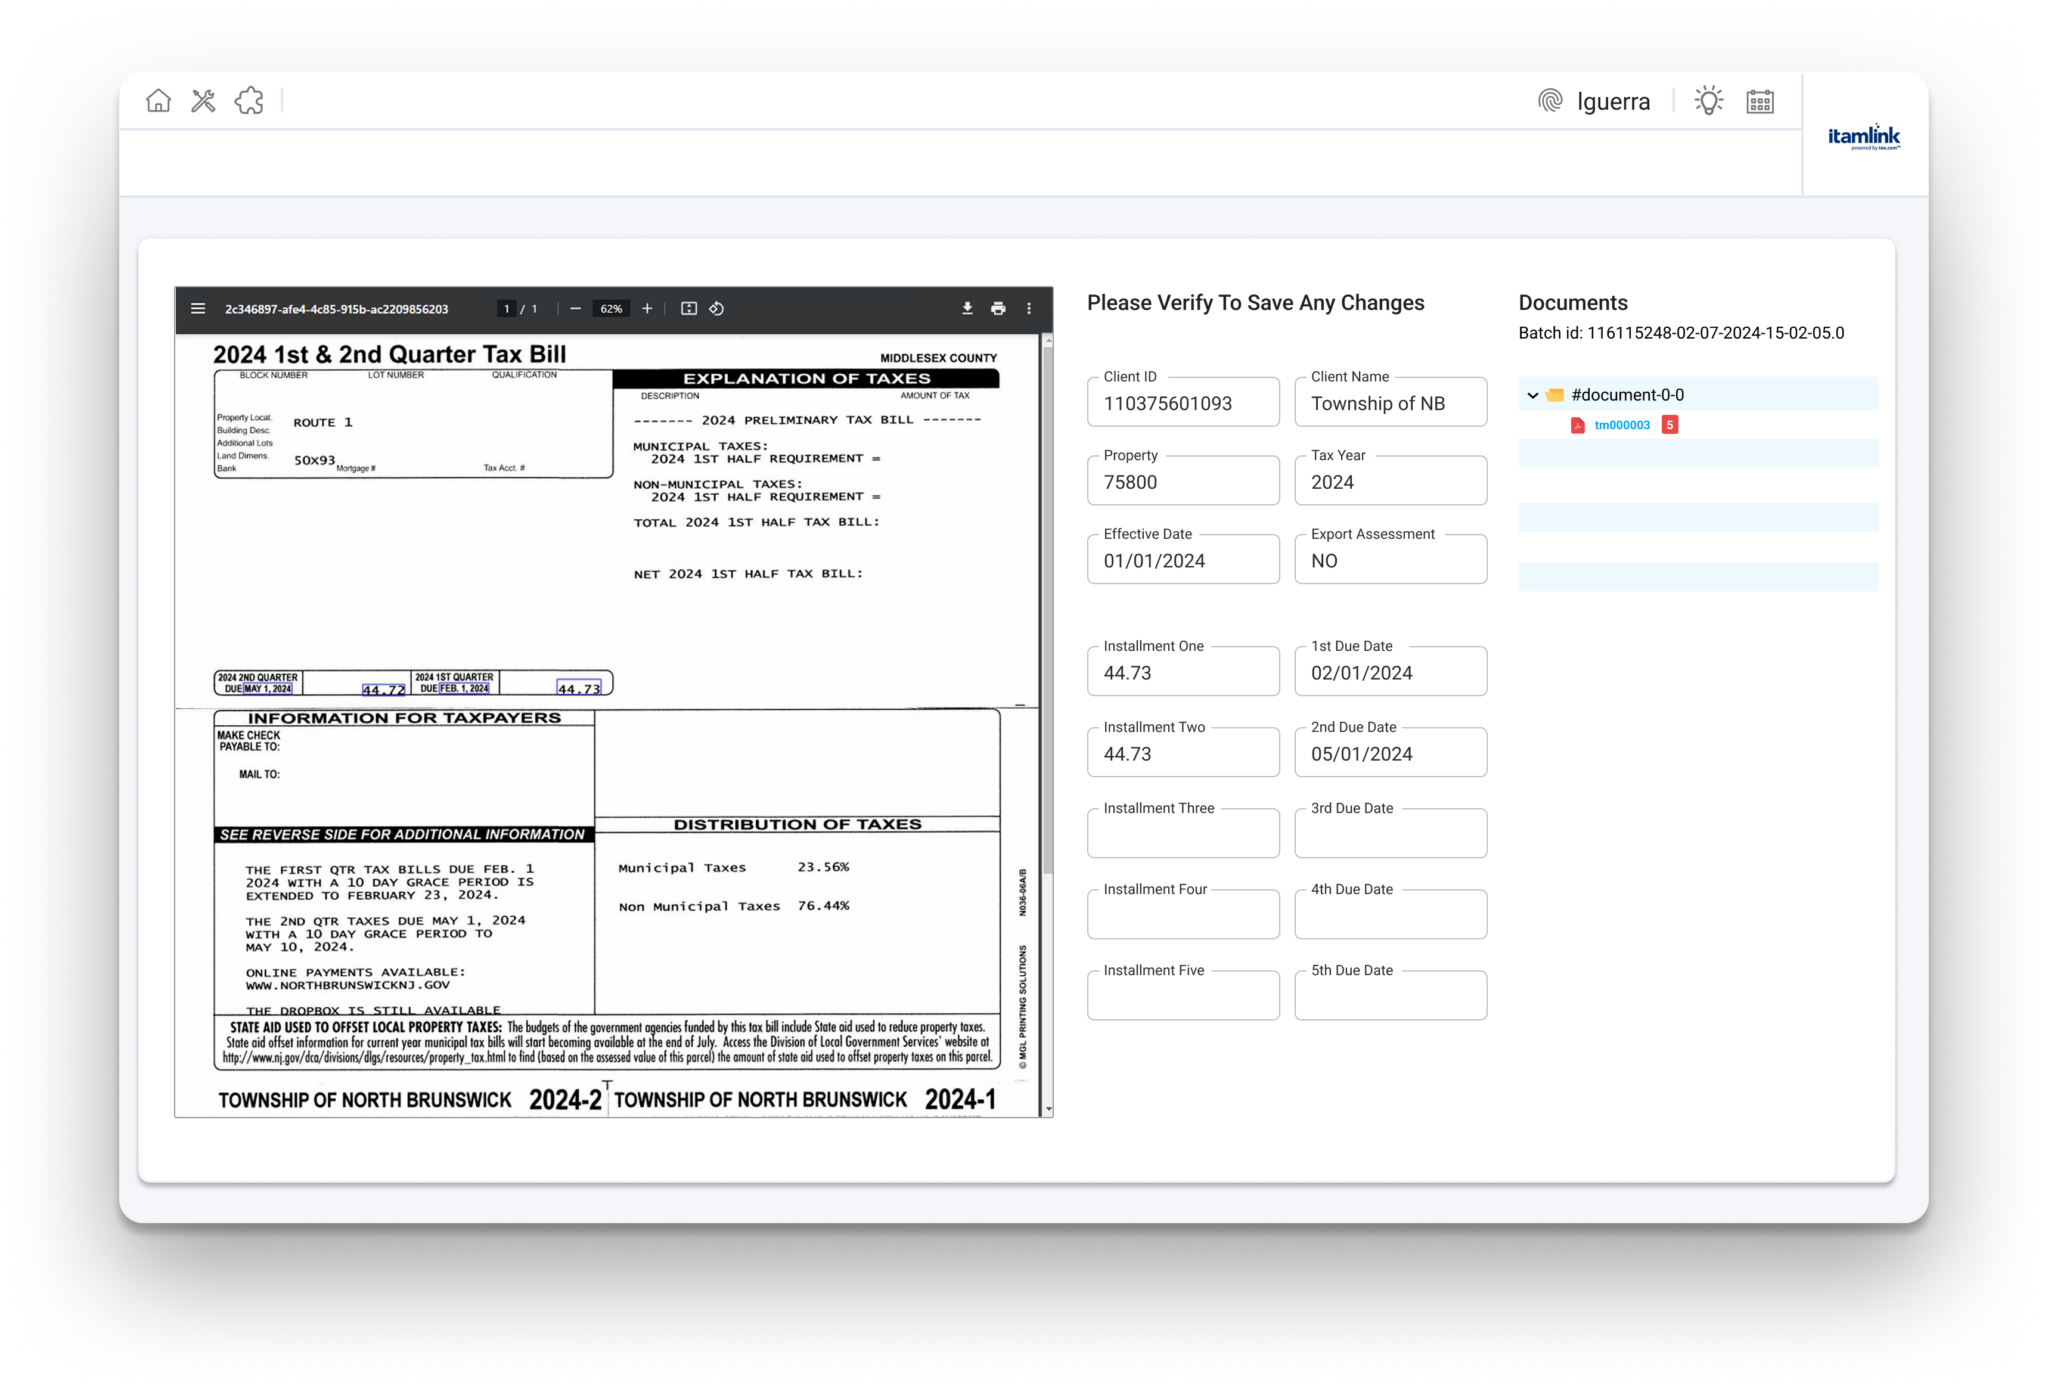Collapse the #document-0-0 folder chevron

click(x=1532, y=395)
